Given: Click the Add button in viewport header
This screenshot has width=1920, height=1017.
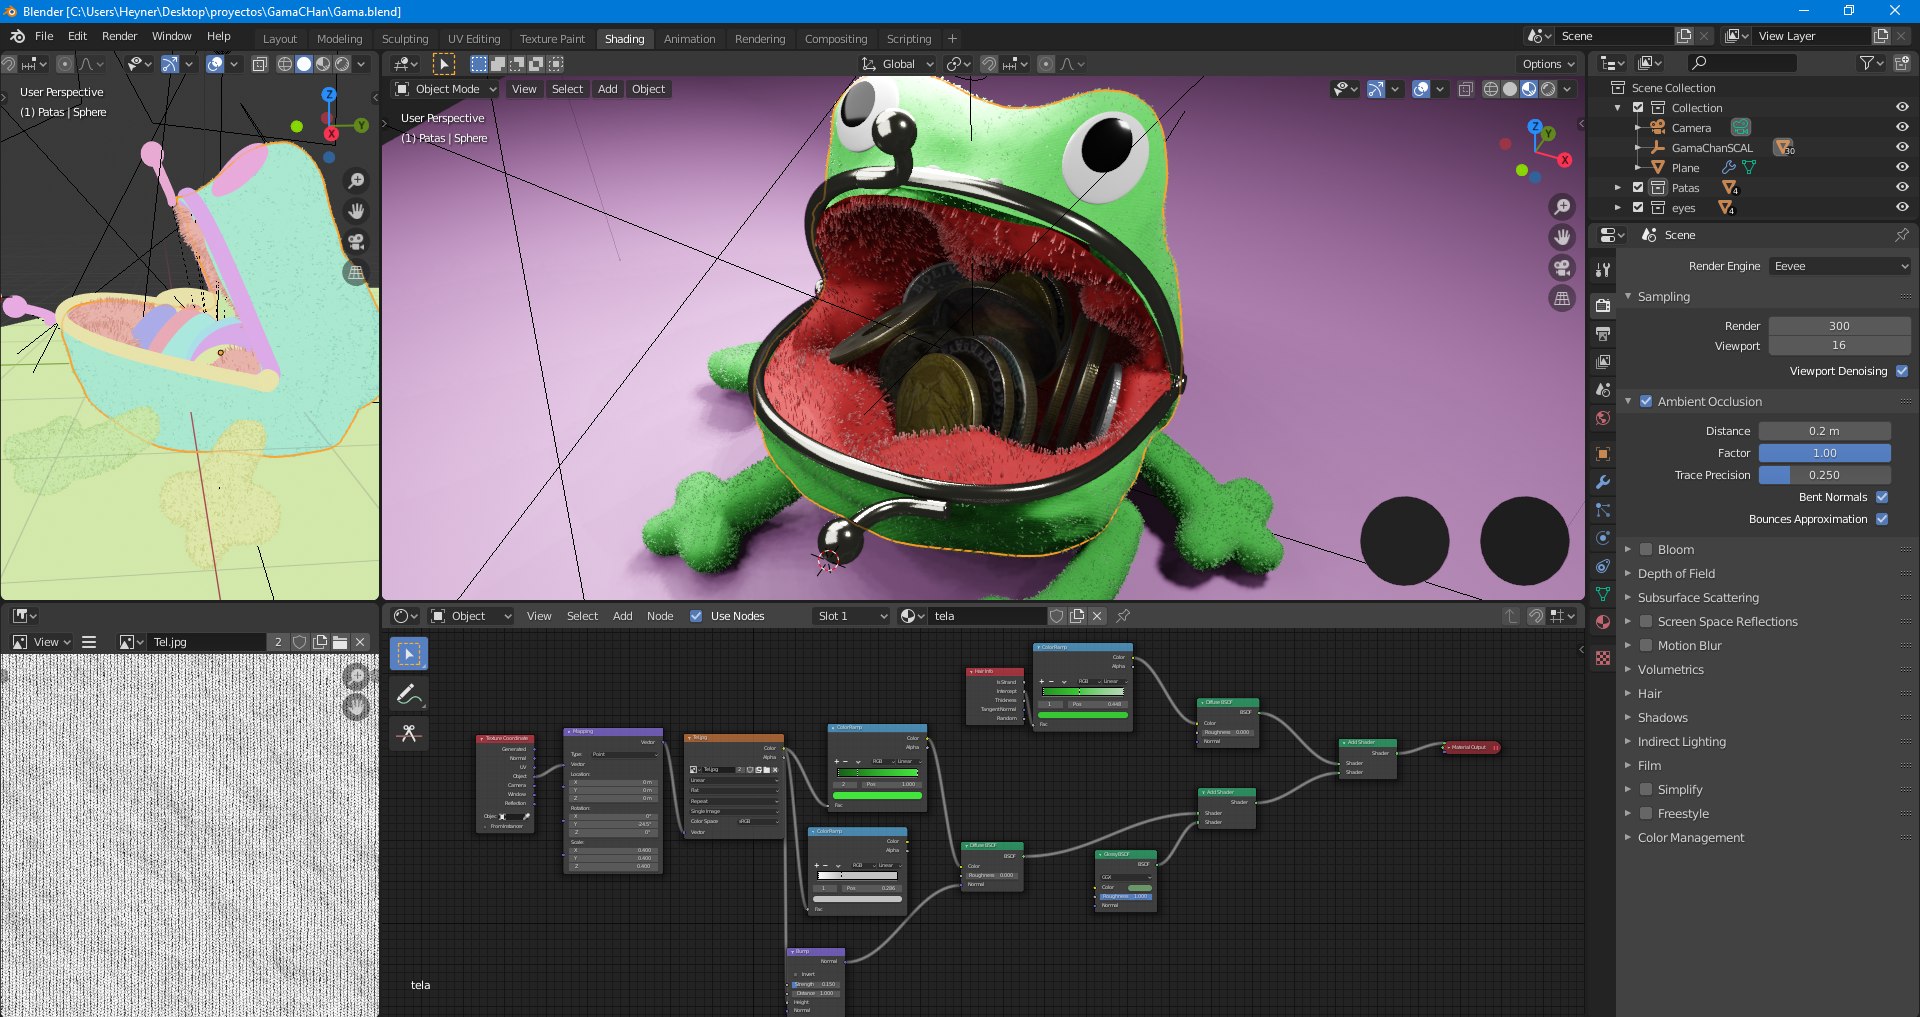Looking at the screenshot, I should coord(607,89).
